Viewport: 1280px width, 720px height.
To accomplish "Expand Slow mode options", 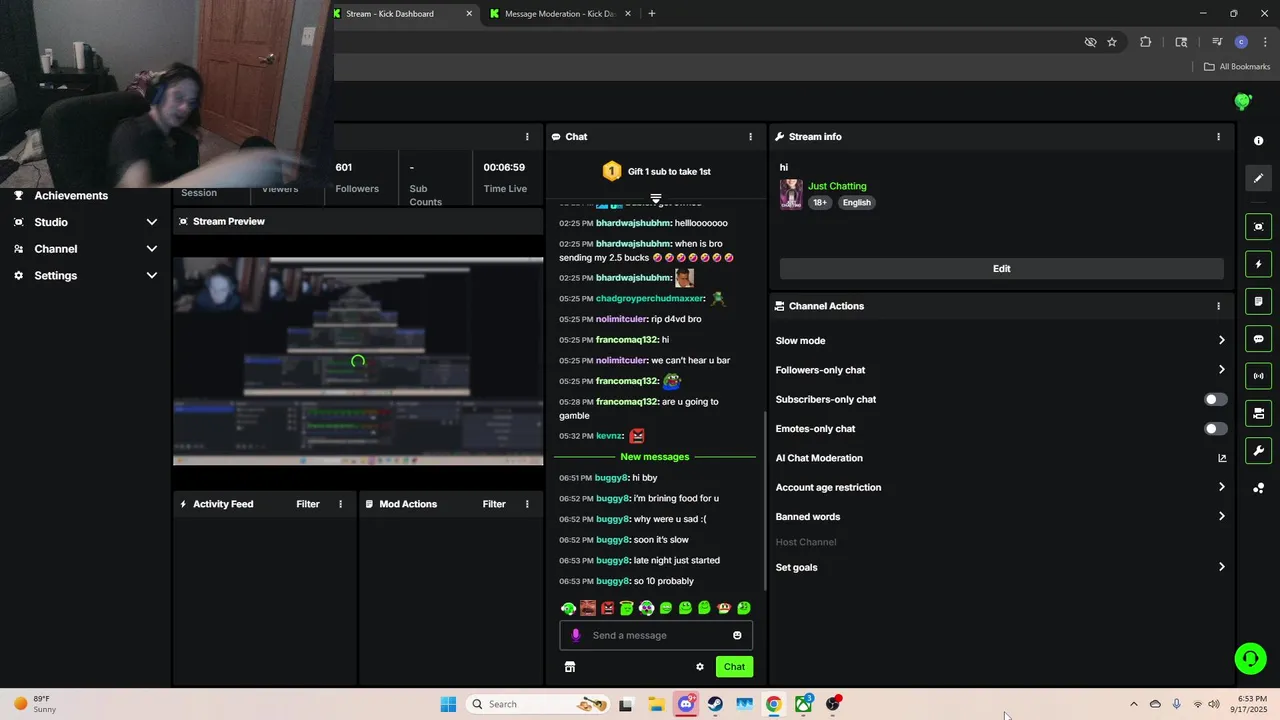I will coord(1221,341).
